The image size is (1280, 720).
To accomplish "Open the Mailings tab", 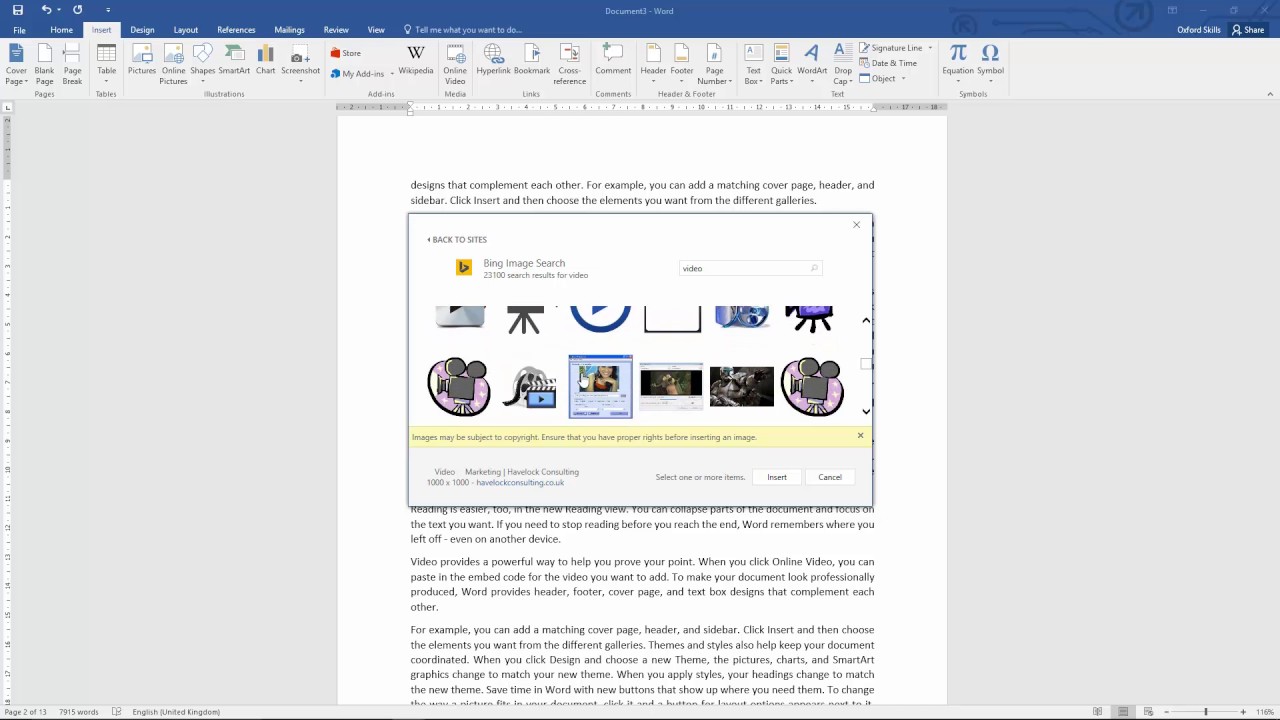I will point(290,30).
